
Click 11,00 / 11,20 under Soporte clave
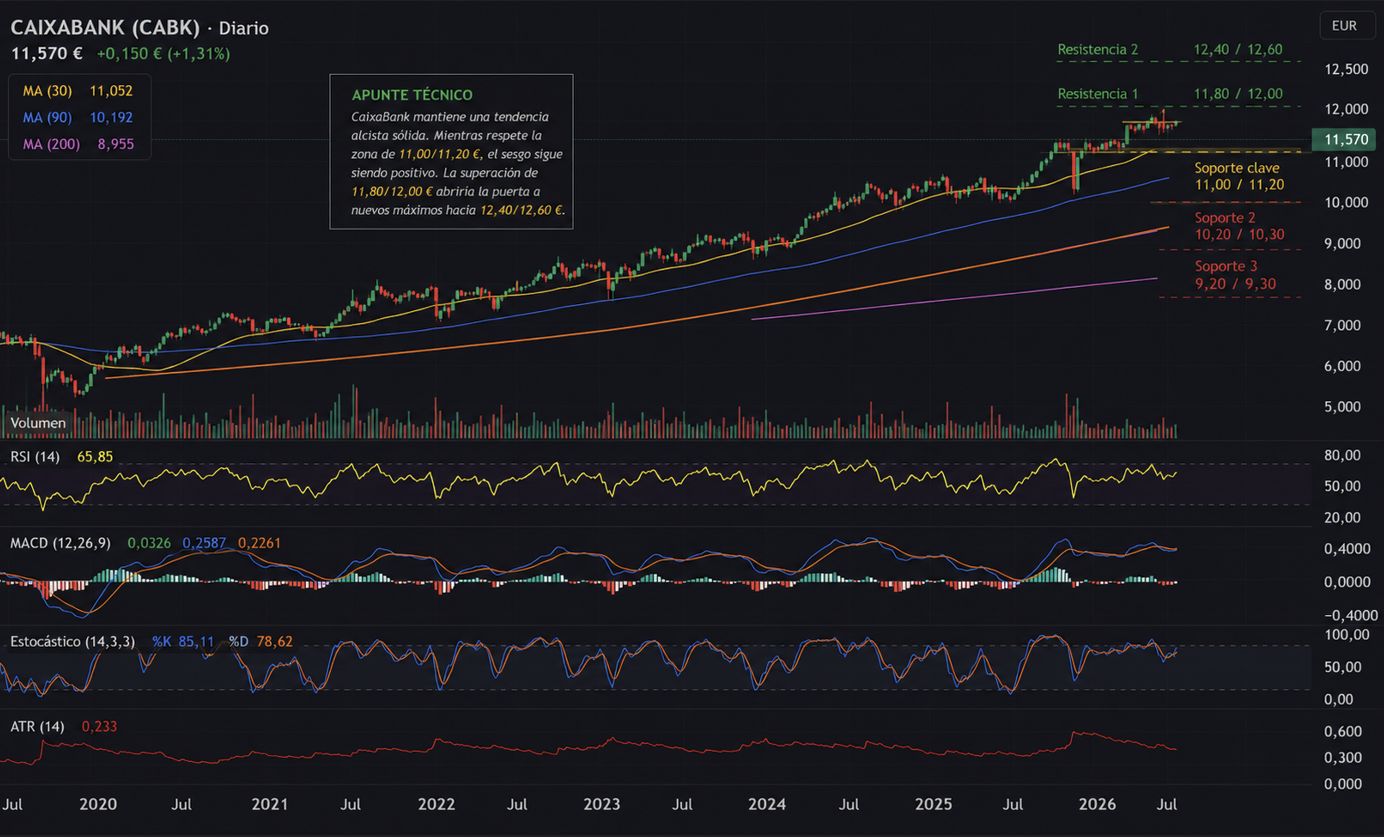[x=1240, y=185]
